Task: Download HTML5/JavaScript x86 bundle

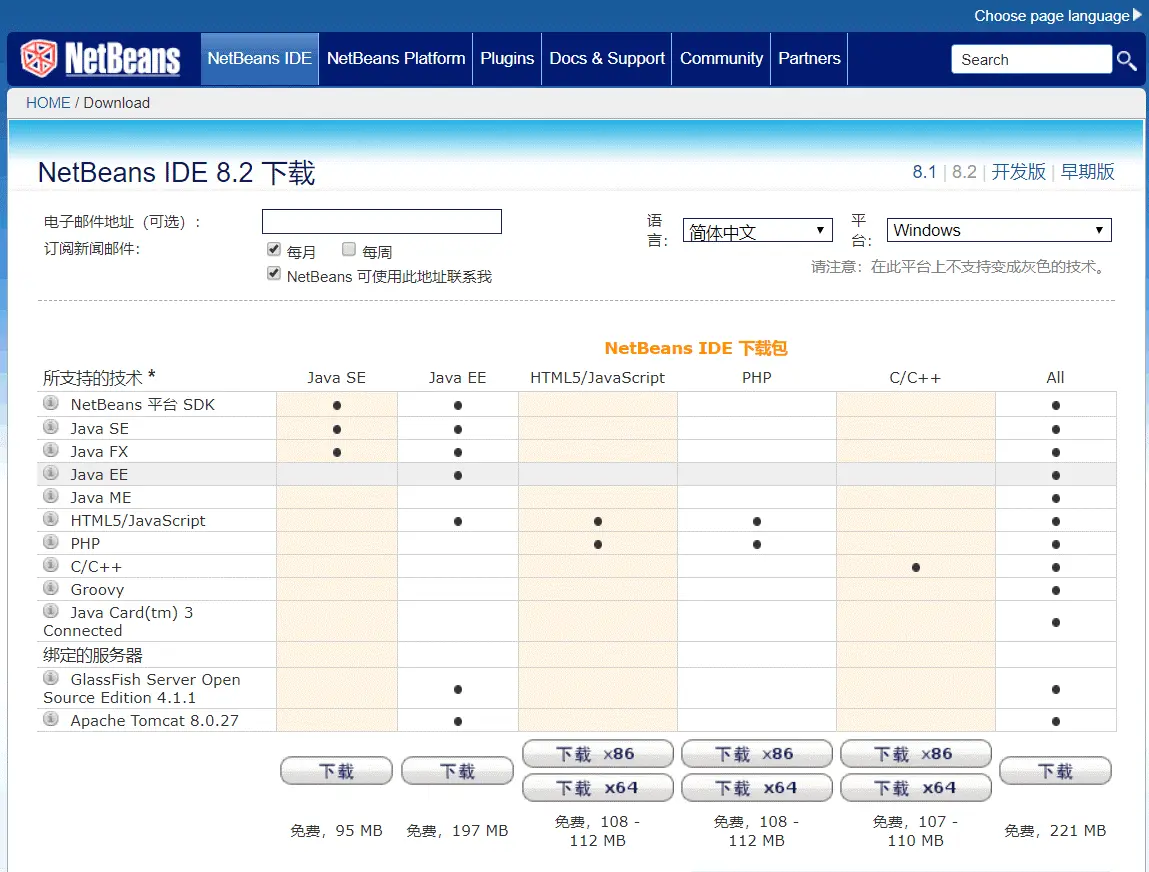Action: pyautogui.click(x=598, y=754)
